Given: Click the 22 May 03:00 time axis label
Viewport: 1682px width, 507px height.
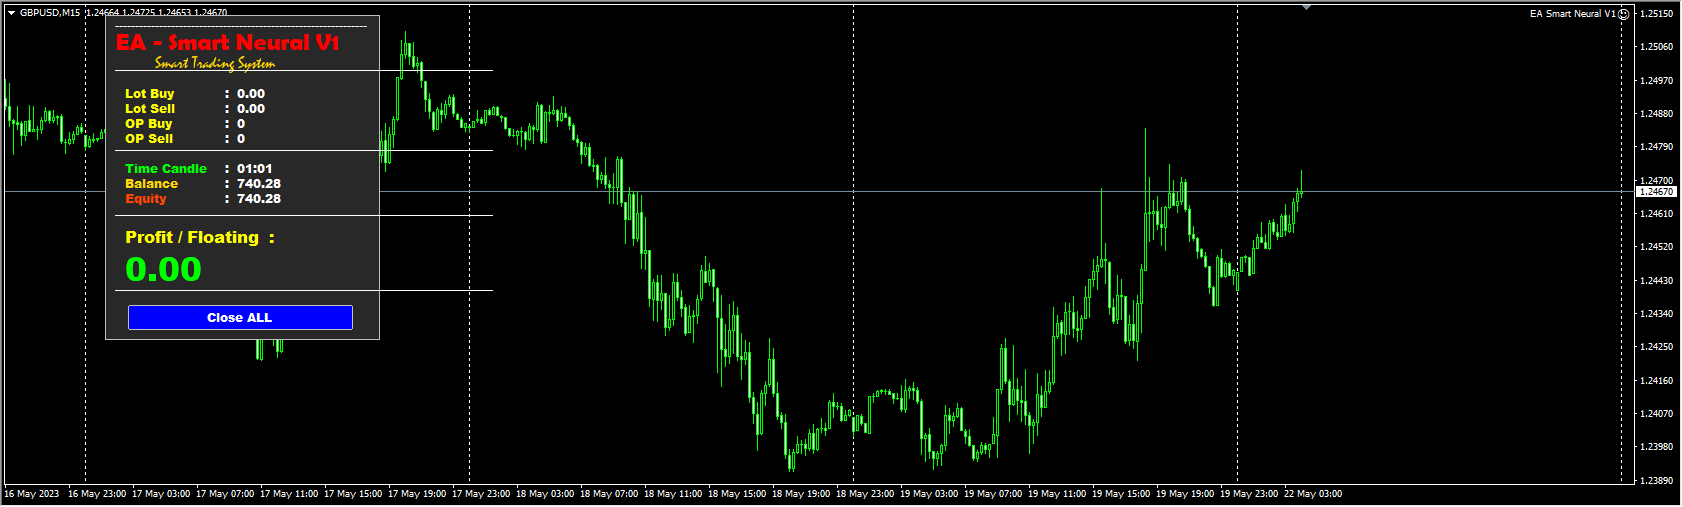Looking at the screenshot, I should [1313, 494].
